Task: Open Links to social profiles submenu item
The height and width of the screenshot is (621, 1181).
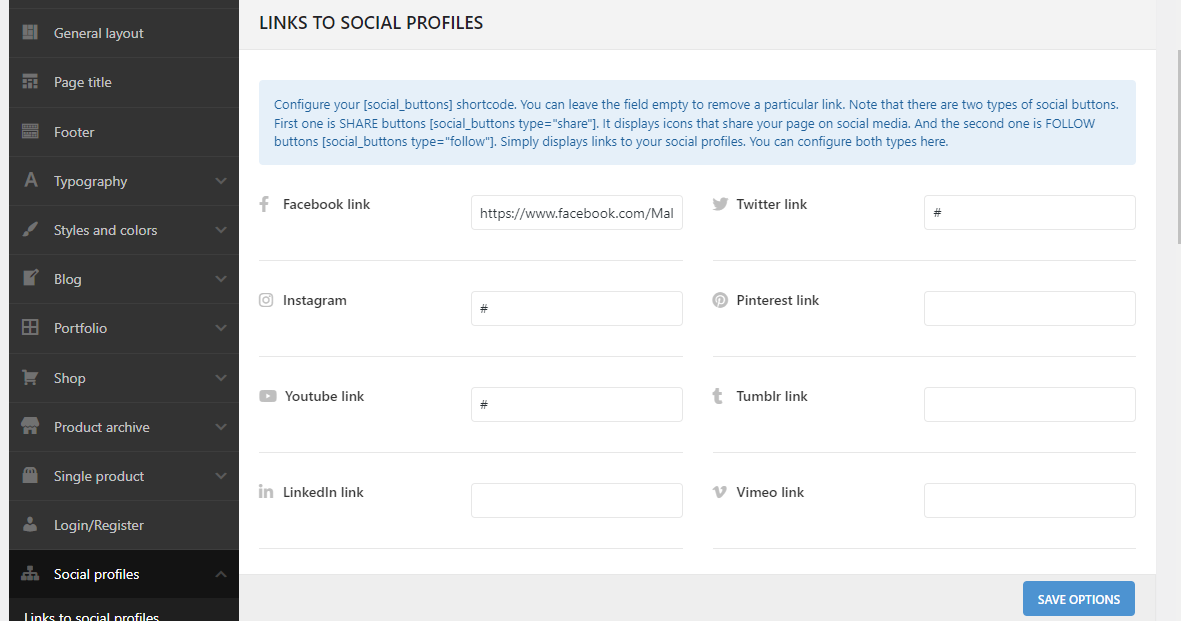Action: pyautogui.click(x=91, y=616)
